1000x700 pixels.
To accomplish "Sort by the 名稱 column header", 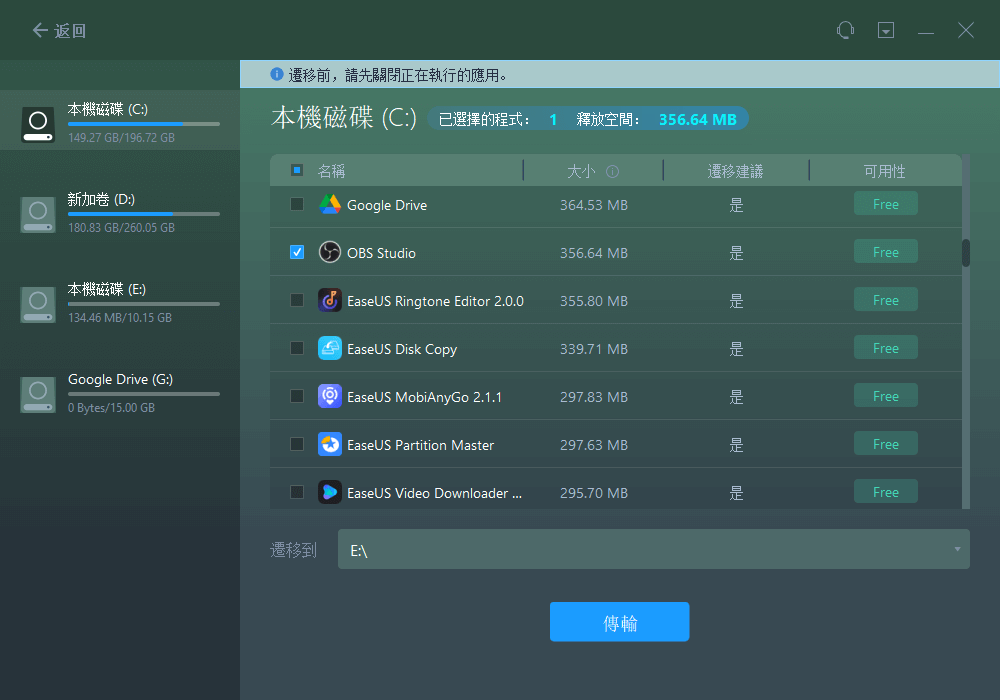I will coord(332,171).
